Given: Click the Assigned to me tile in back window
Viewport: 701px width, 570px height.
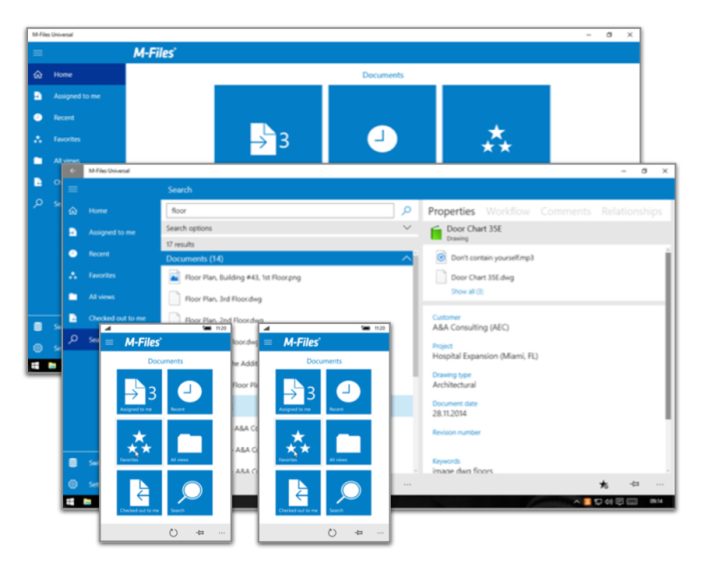Looking at the screenshot, I should tap(268, 124).
